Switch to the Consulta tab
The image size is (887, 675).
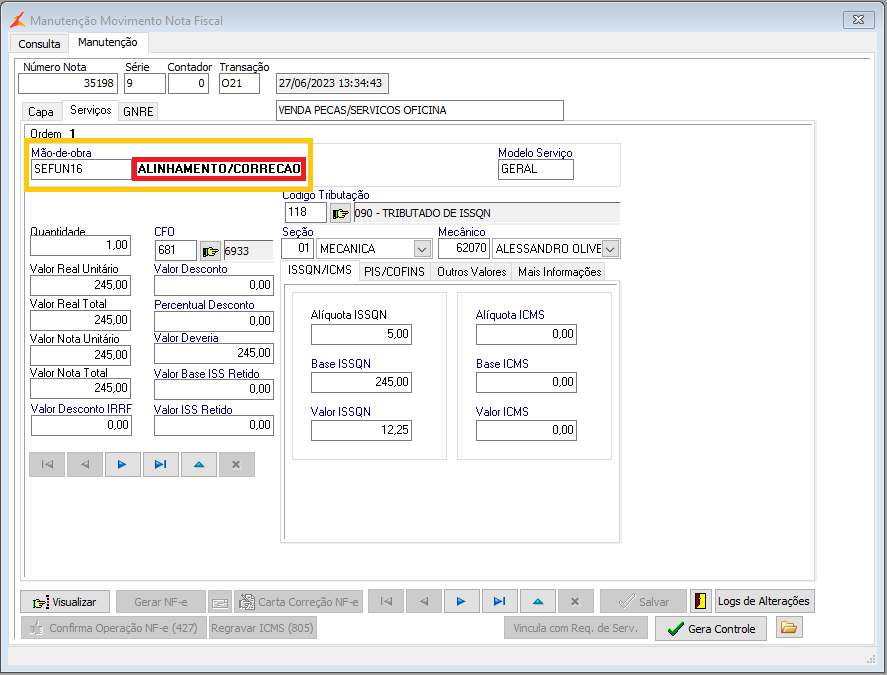coord(40,44)
